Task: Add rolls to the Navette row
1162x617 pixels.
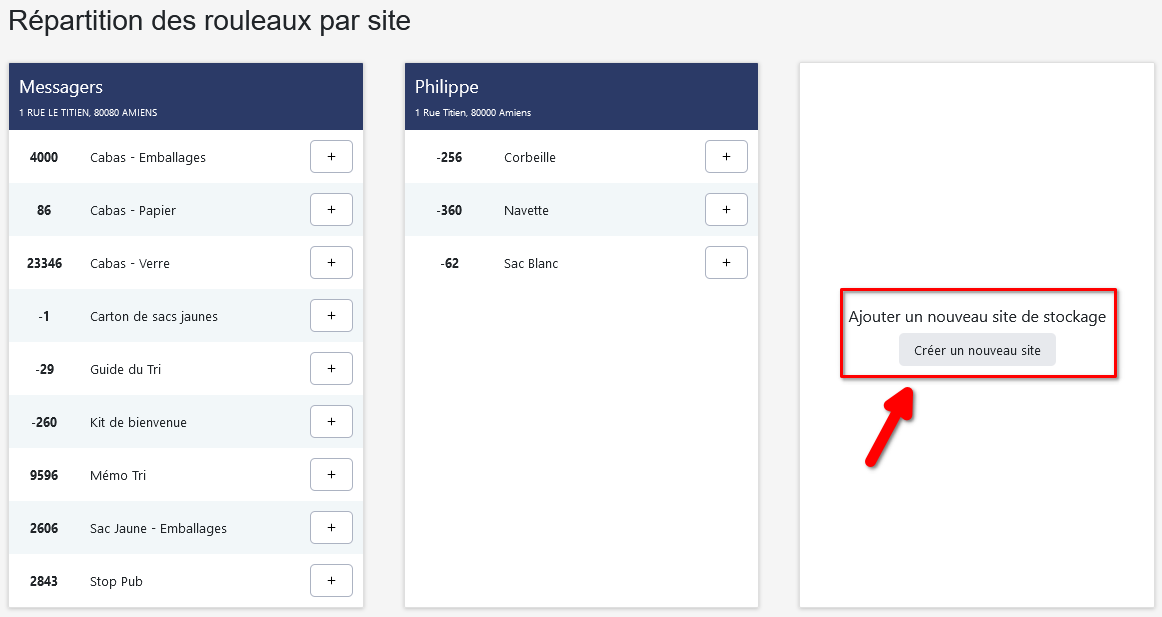Action: [726, 210]
